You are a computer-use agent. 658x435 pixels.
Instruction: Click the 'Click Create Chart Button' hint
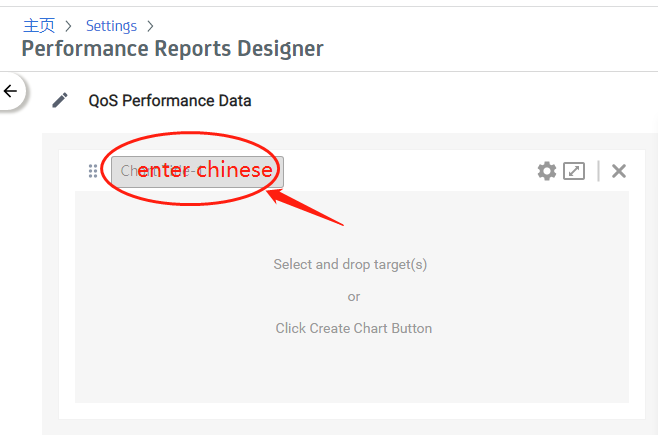coord(353,328)
